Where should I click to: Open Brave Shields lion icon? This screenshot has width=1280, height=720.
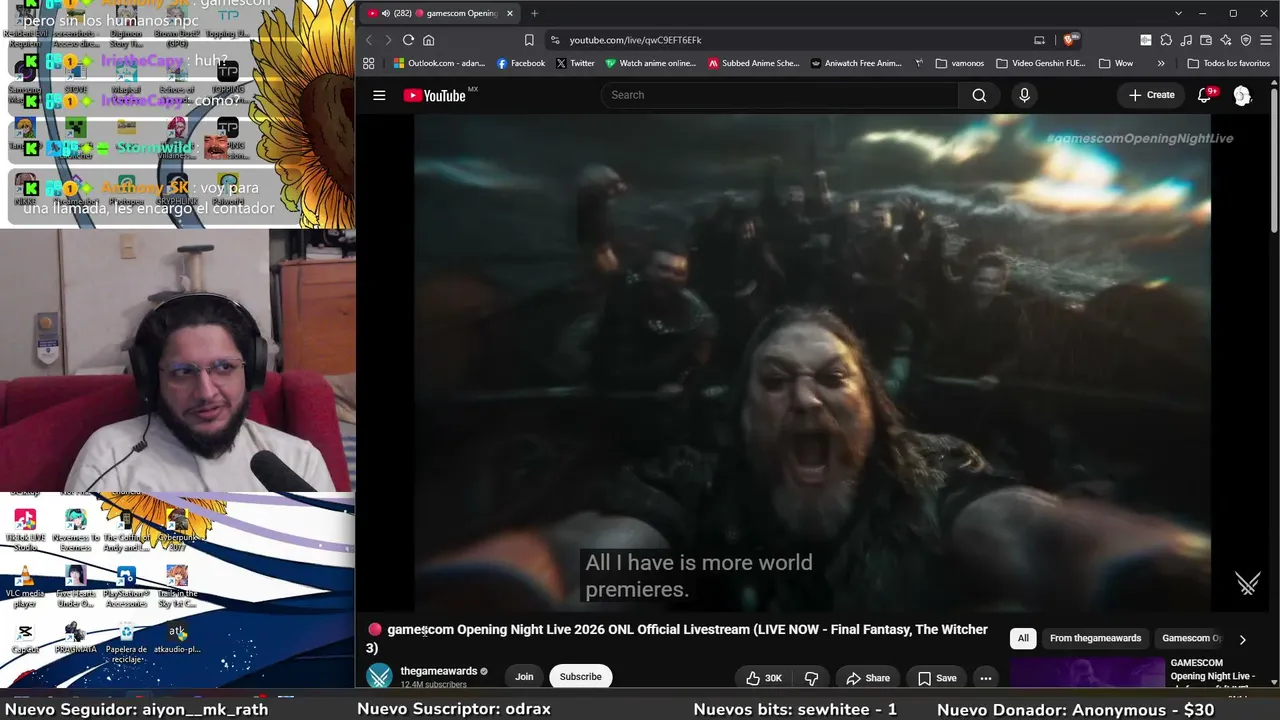(1070, 40)
